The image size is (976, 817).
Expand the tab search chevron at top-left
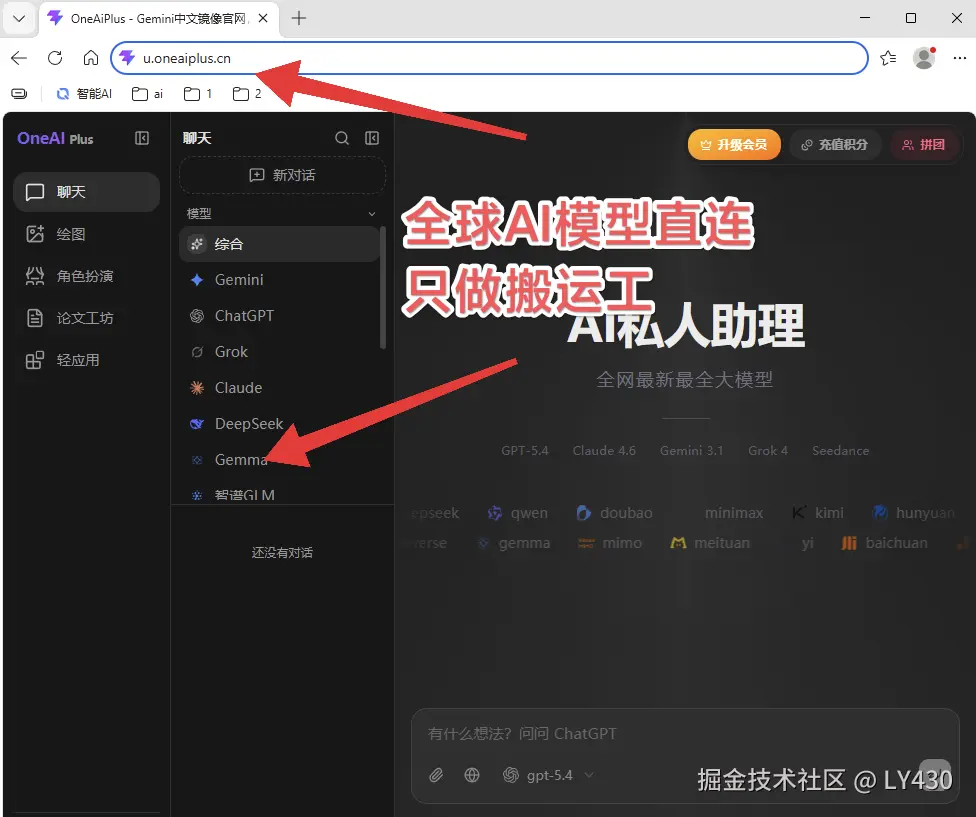click(x=19, y=19)
